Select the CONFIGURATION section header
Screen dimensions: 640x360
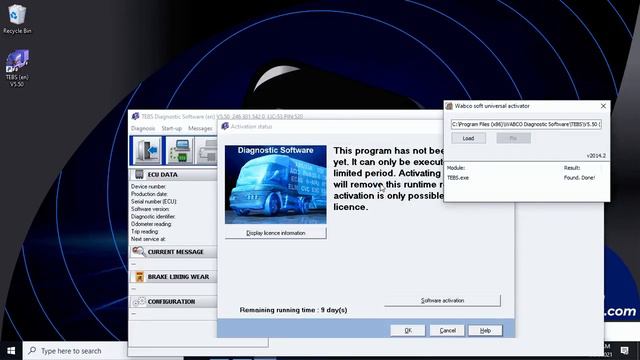pyautogui.click(x=173, y=301)
